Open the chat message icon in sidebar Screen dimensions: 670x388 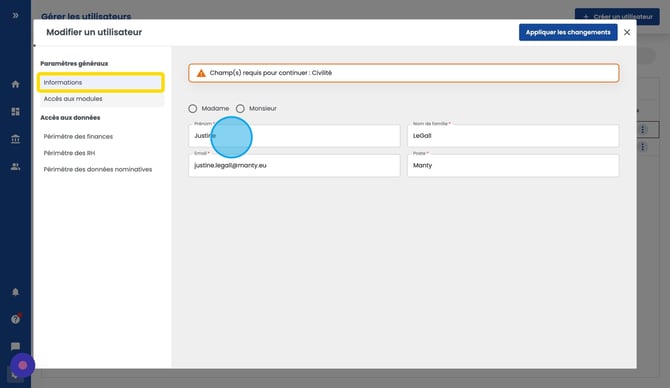(x=15, y=347)
